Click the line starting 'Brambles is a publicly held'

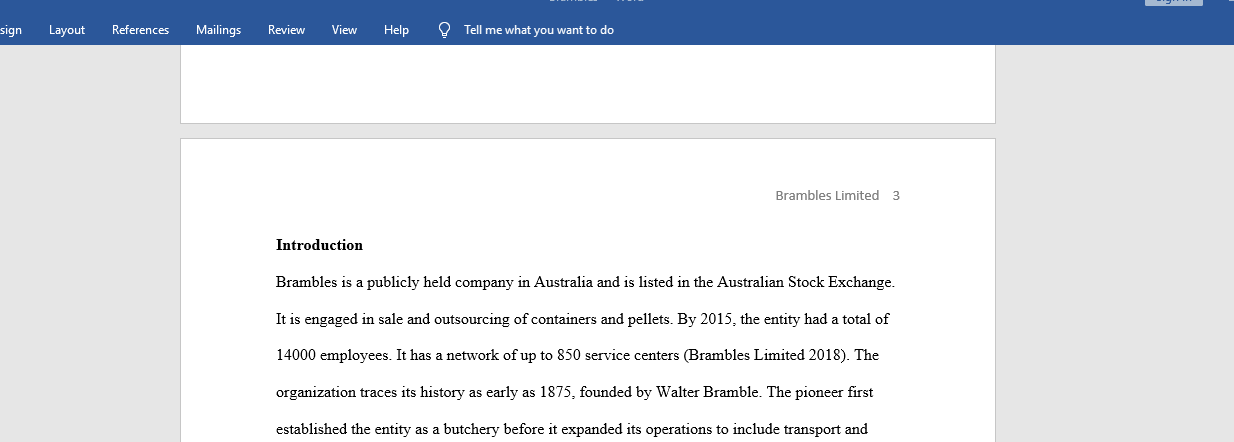[585, 282]
